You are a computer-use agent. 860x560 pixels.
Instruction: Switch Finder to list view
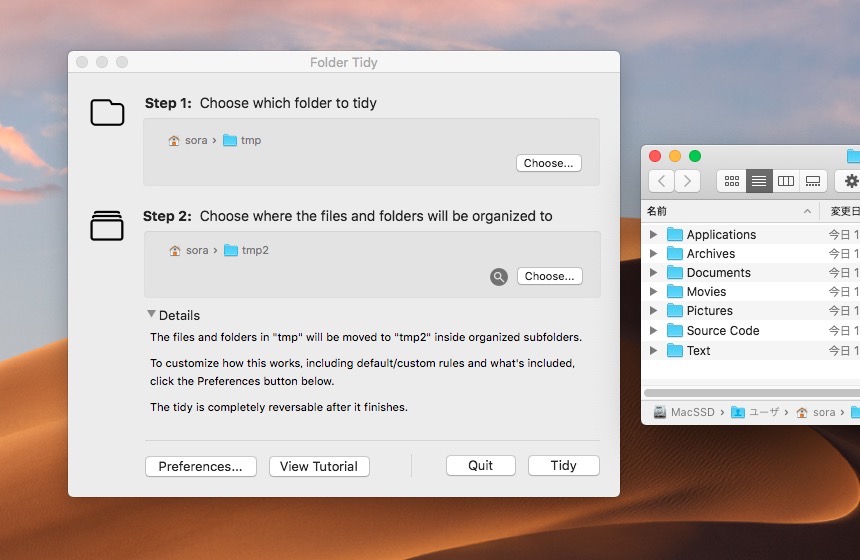pos(759,181)
